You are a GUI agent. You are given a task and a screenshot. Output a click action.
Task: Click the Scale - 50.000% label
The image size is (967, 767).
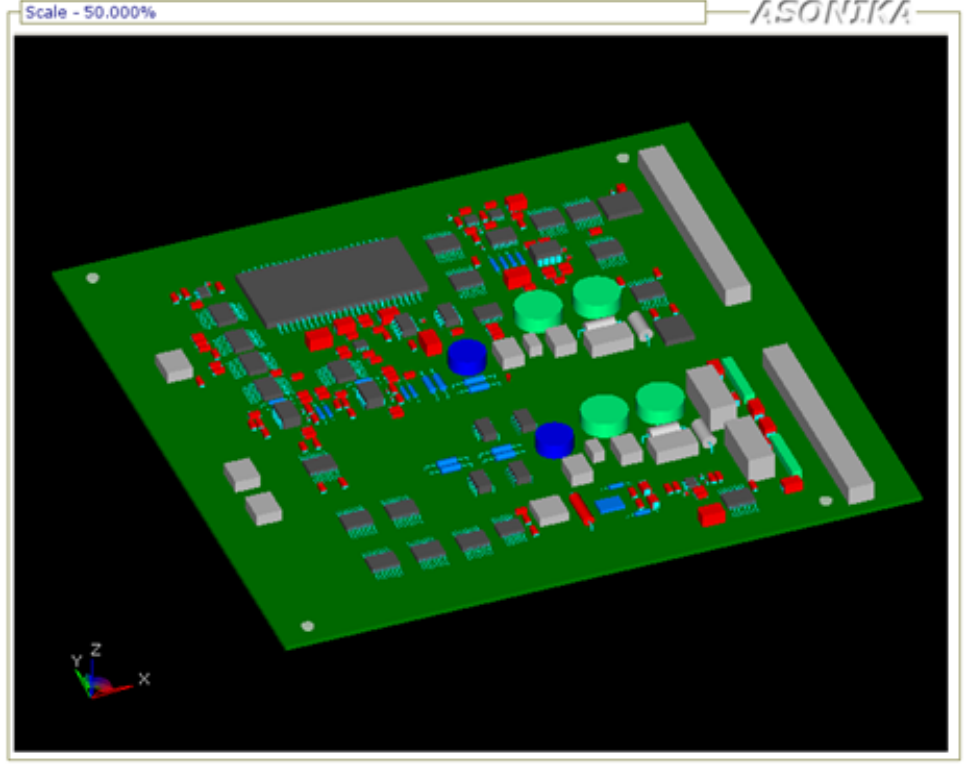coord(91,13)
